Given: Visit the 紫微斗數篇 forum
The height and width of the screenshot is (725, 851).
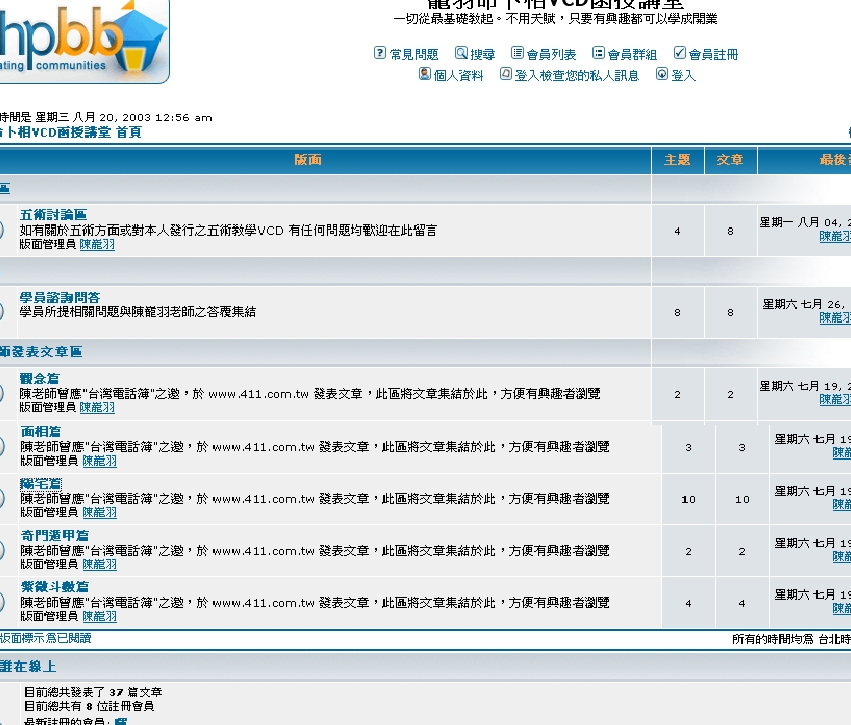Looking at the screenshot, I should click(55, 587).
